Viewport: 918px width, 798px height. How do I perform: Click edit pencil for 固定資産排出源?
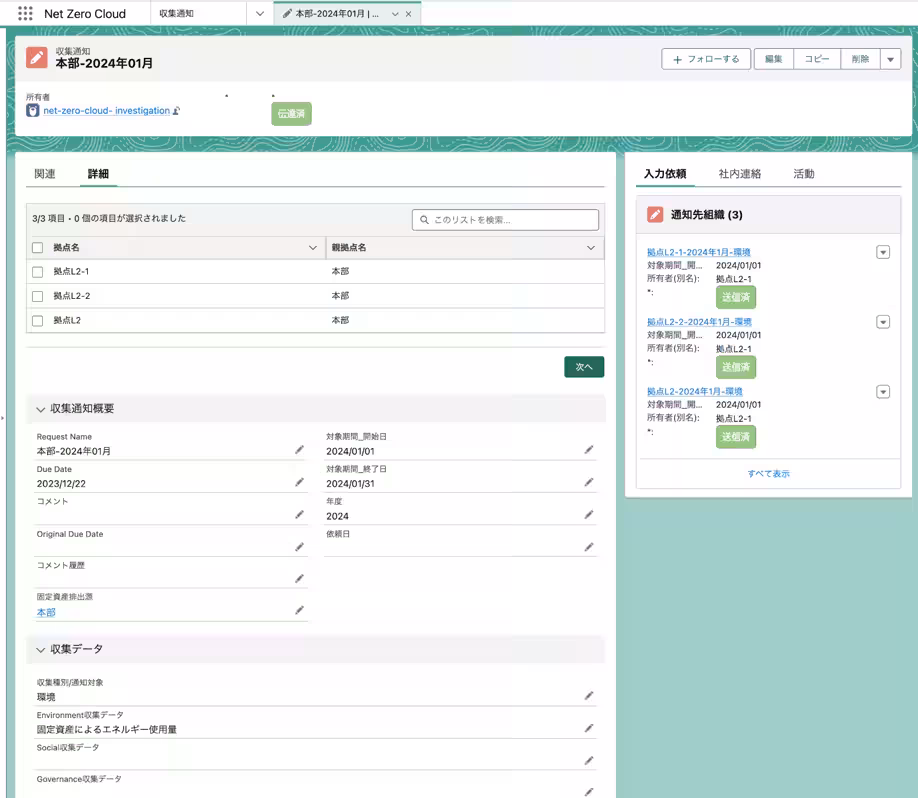coord(299,610)
